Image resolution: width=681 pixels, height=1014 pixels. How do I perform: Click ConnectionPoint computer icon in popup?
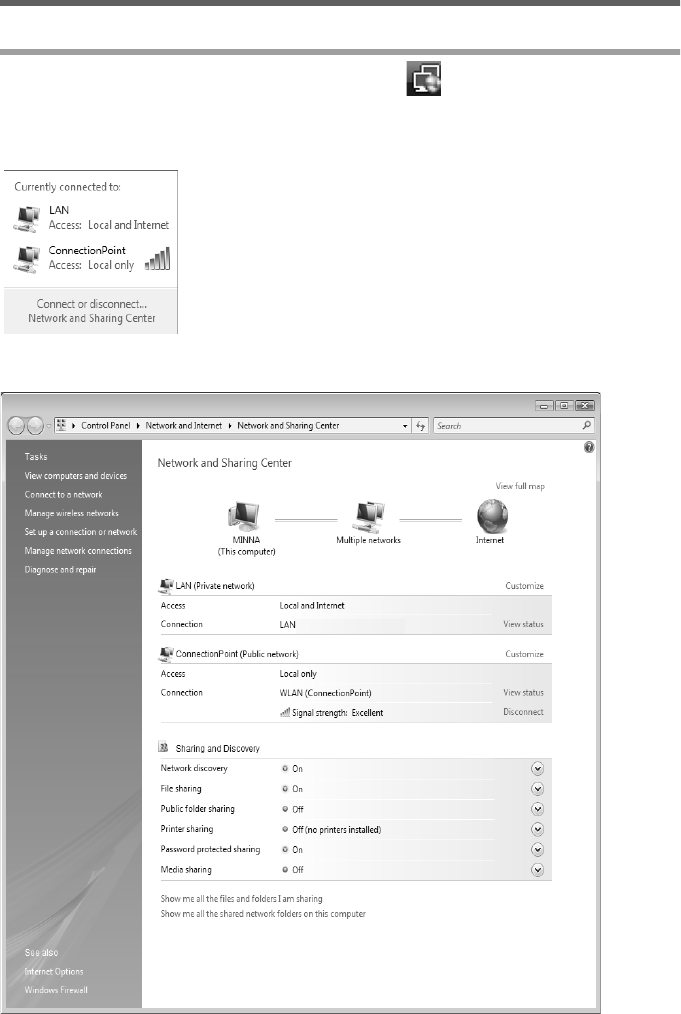(x=27, y=258)
